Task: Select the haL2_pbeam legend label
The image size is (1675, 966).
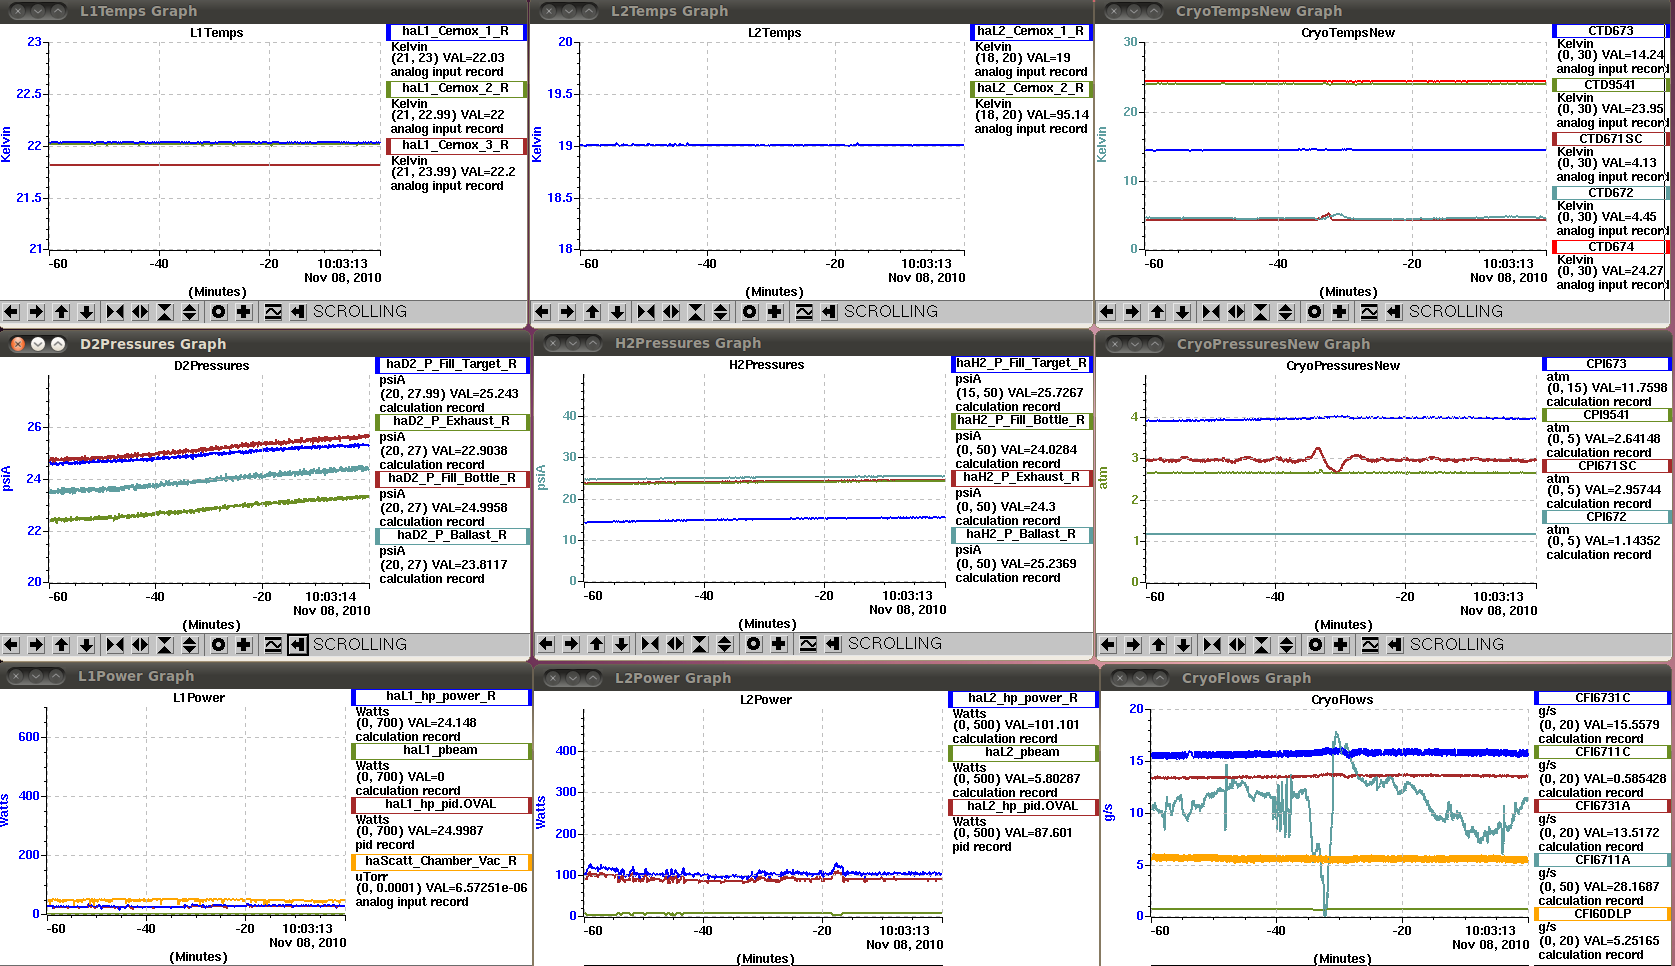Action: pos(1023,753)
